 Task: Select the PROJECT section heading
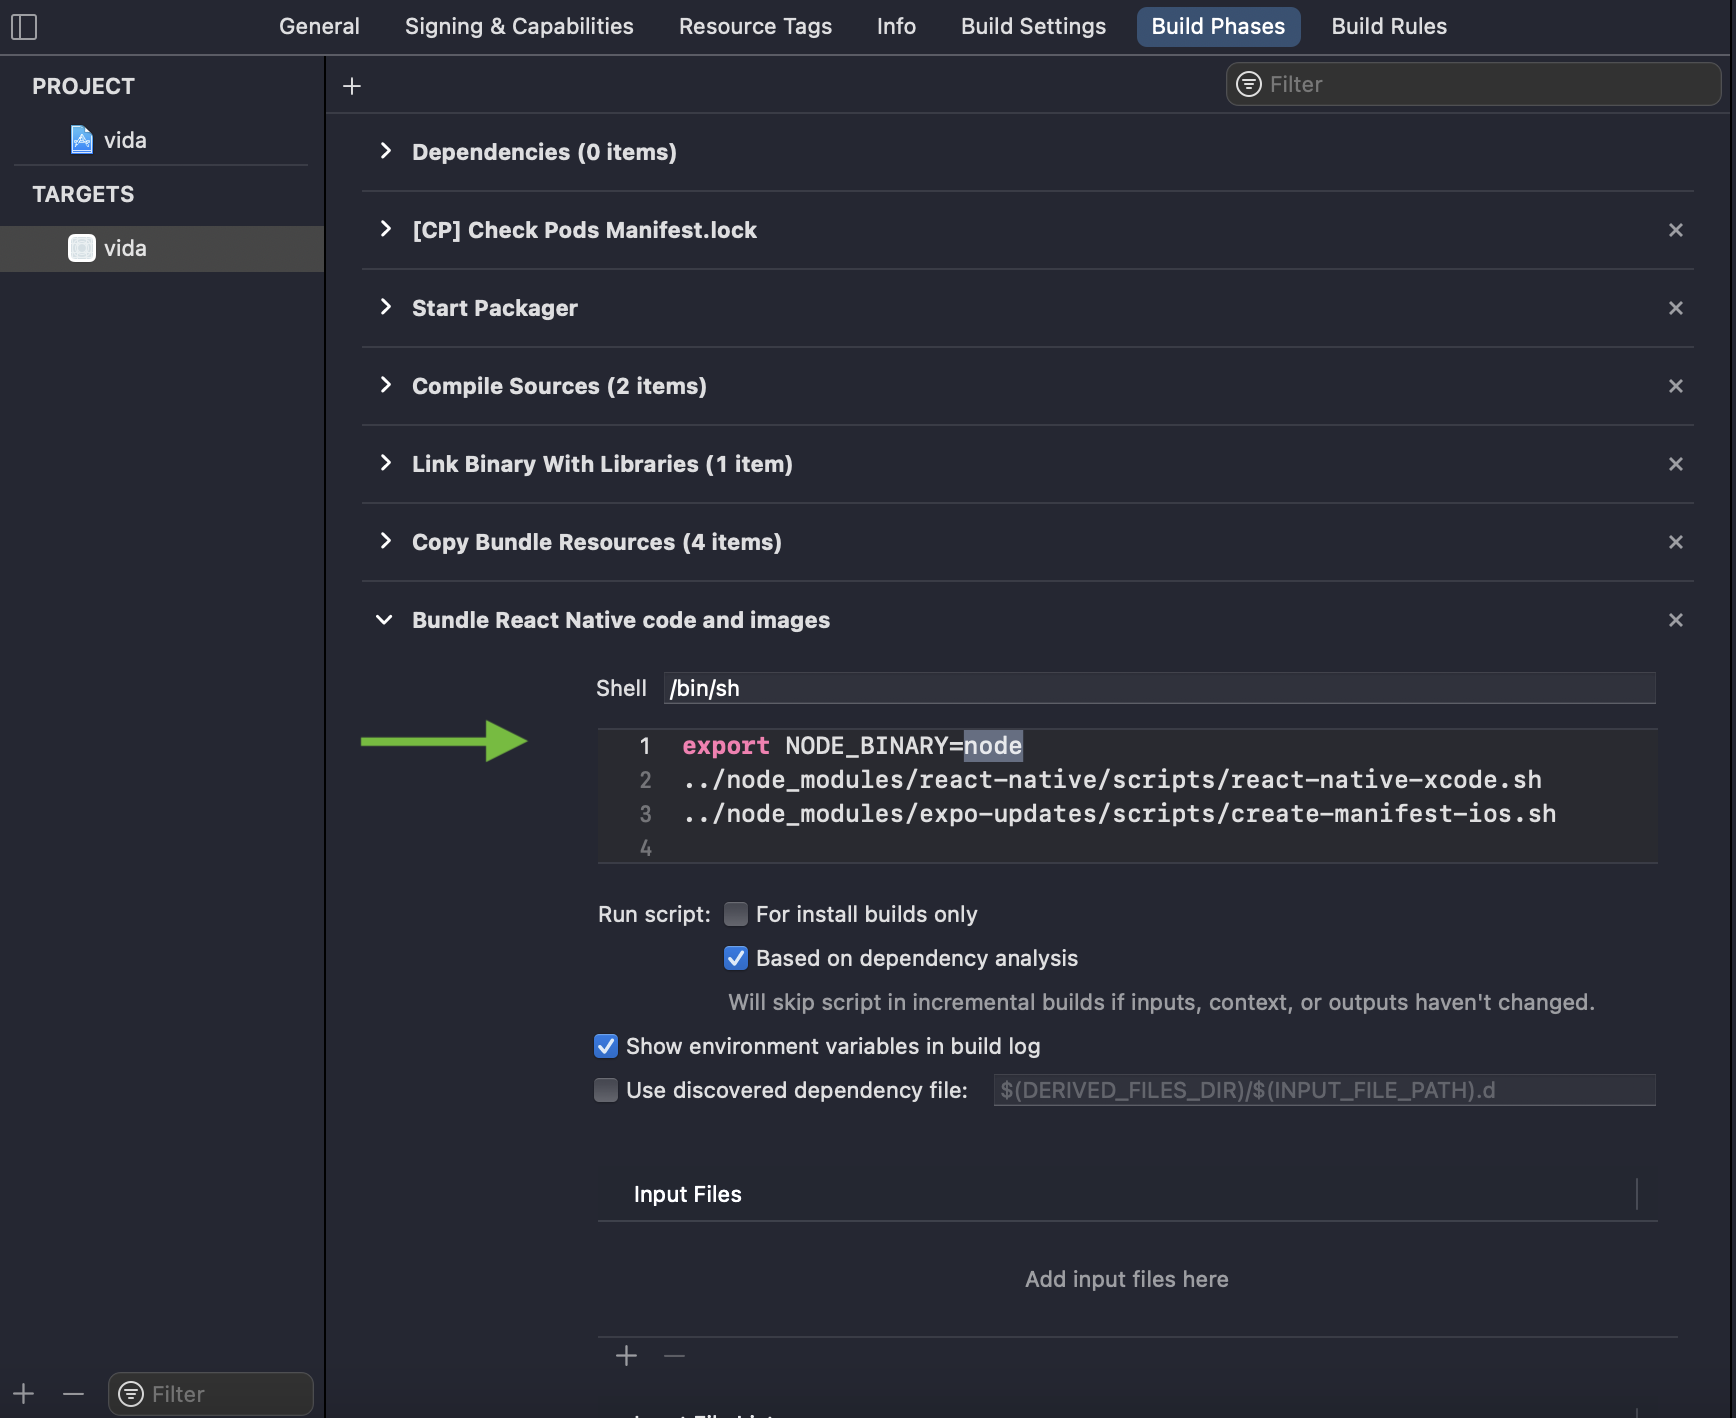point(83,86)
